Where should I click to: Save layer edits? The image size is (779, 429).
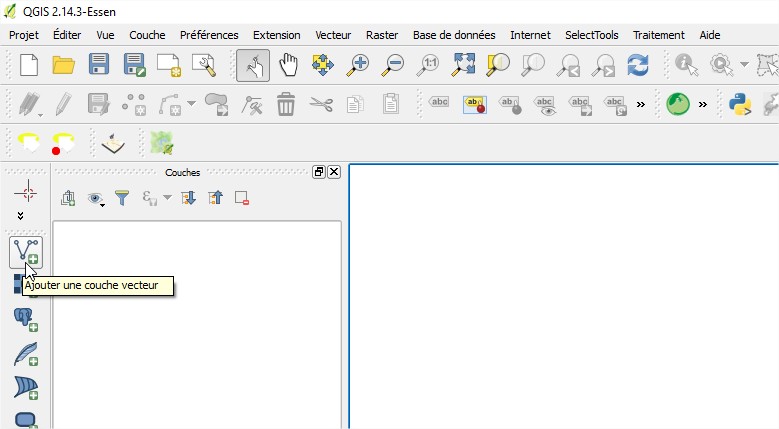click(98, 105)
